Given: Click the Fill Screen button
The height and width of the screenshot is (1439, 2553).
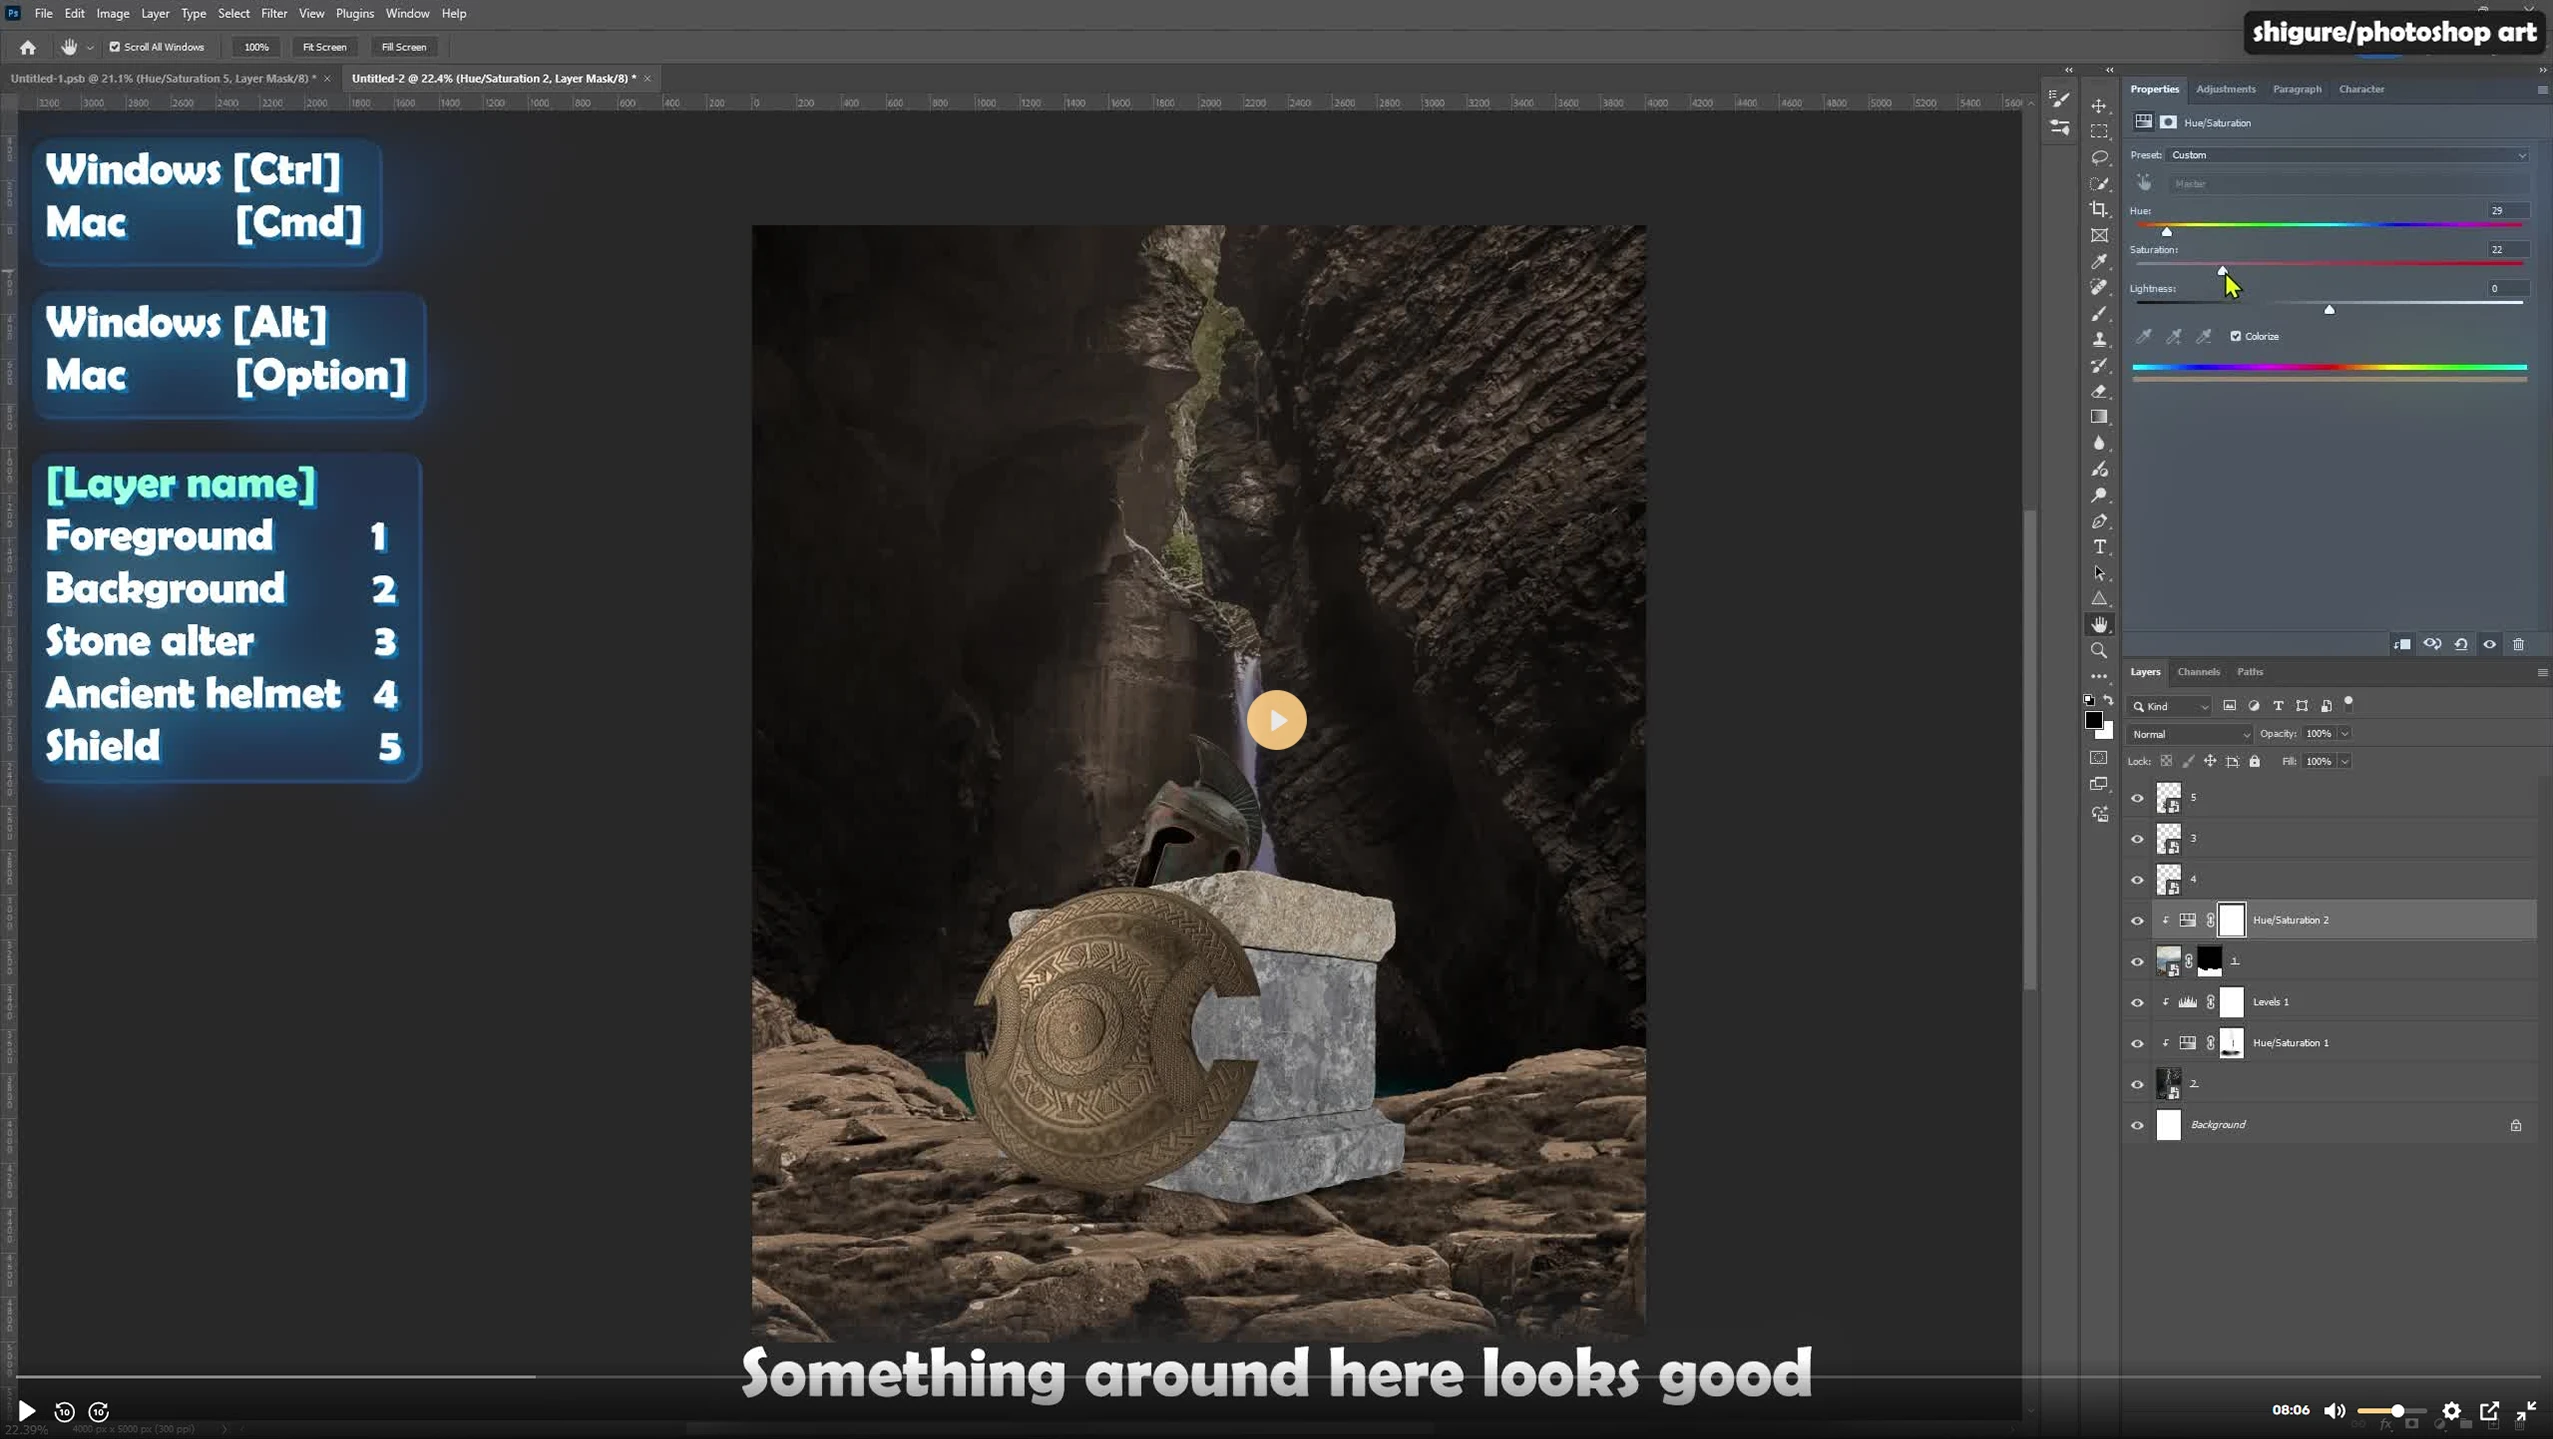Looking at the screenshot, I should pos(404,47).
